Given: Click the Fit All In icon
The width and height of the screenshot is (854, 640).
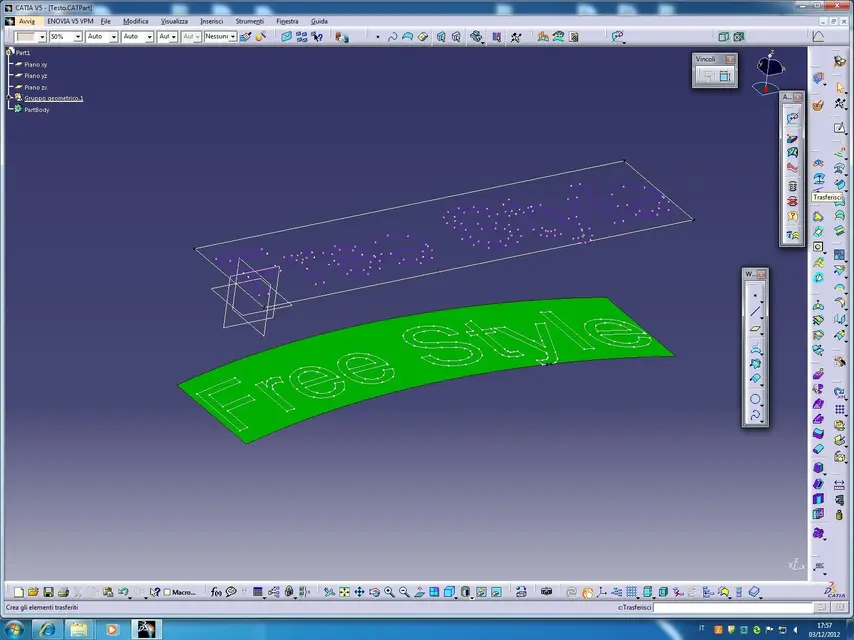Looking at the screenshot, I should tap(344, 592).
